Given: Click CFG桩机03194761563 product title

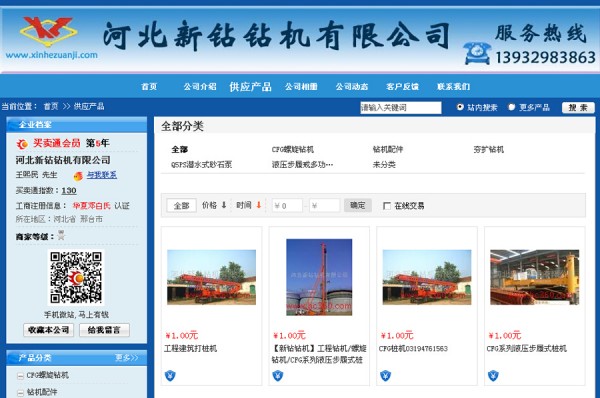Looking at the screenshot, I should tap(413, 348).
